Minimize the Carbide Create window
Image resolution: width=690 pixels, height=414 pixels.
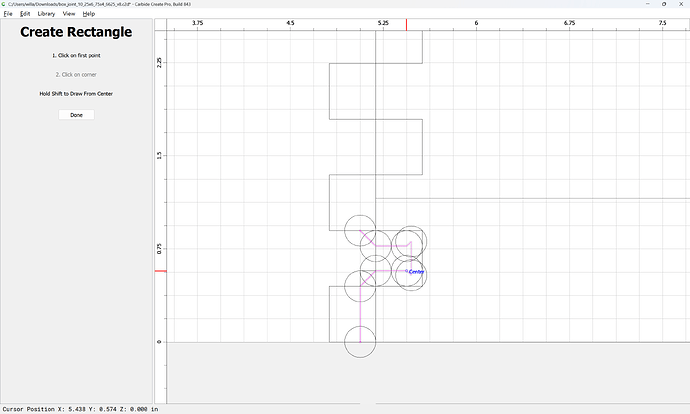(648, 4)
